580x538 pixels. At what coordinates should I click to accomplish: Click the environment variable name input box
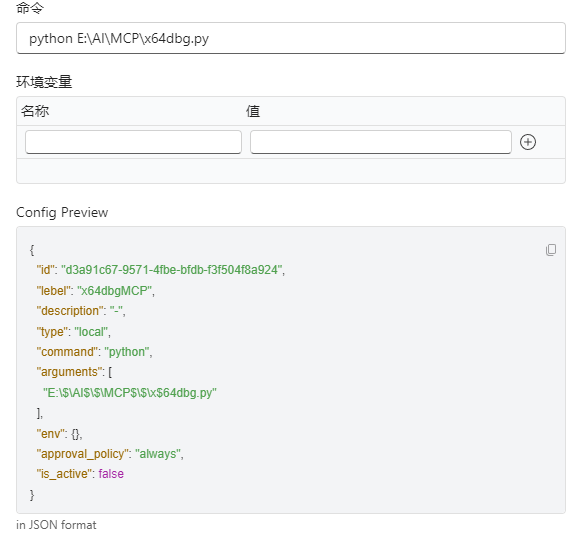(x=133, y=142)
